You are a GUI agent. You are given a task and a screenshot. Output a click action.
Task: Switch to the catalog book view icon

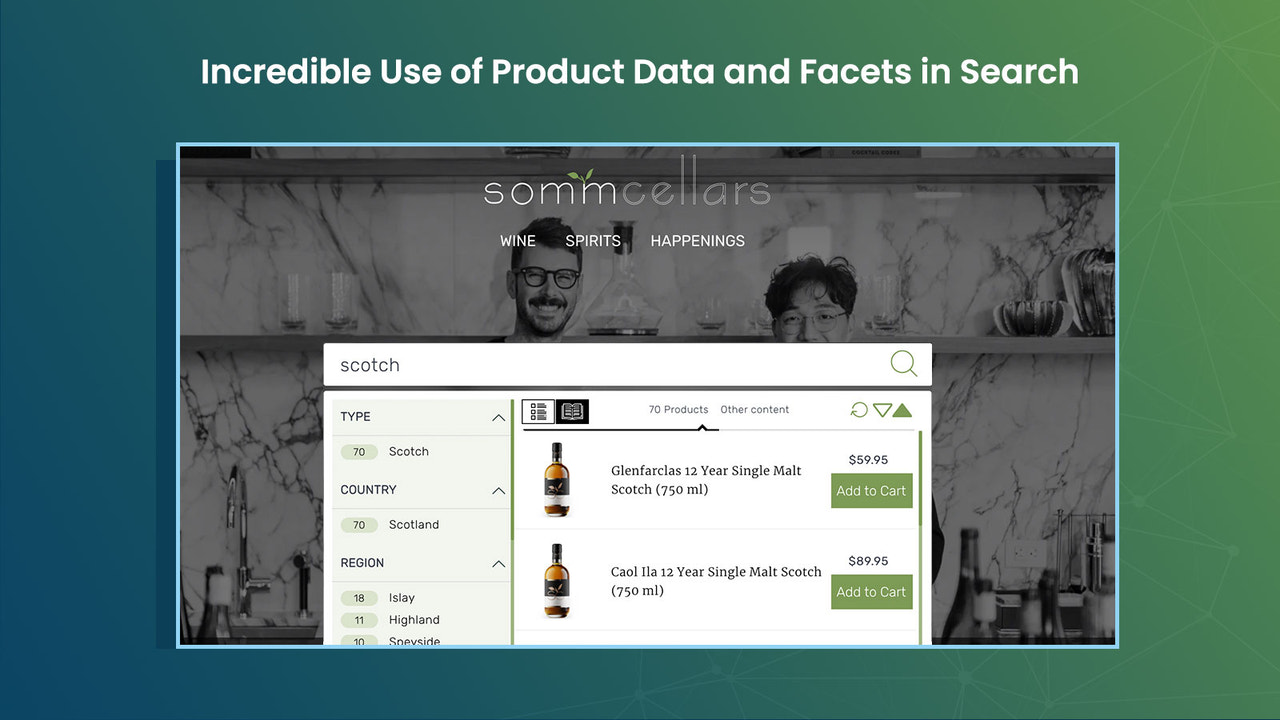(x=573, y=411)
